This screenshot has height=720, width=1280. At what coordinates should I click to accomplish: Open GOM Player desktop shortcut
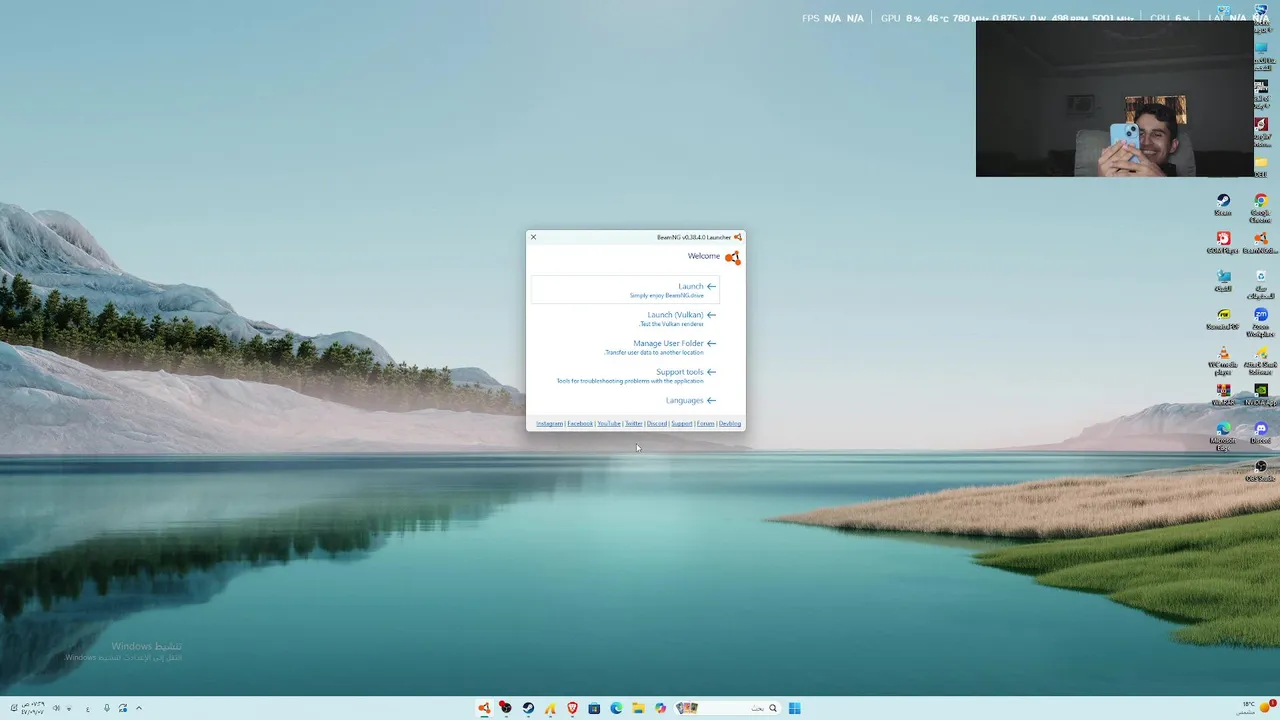pos(1223,243)
